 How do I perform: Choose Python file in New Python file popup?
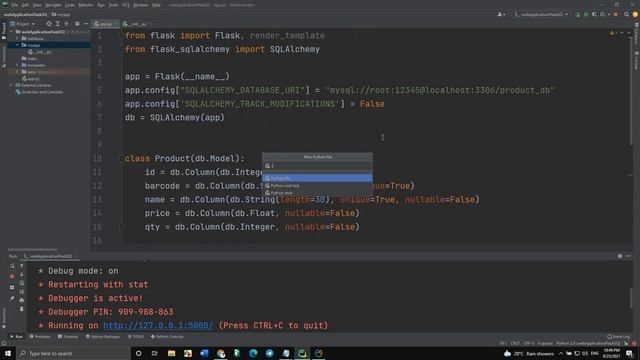click(317, 178)
